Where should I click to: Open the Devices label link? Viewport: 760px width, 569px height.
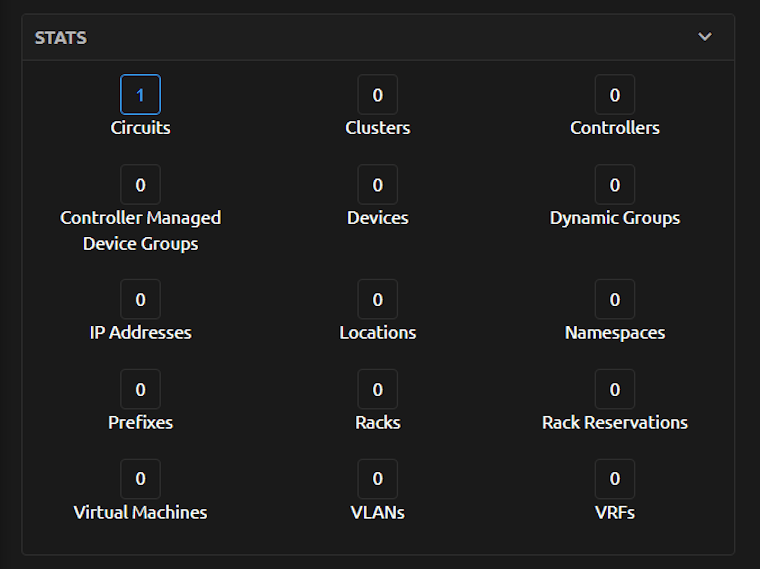coord(377,218)
